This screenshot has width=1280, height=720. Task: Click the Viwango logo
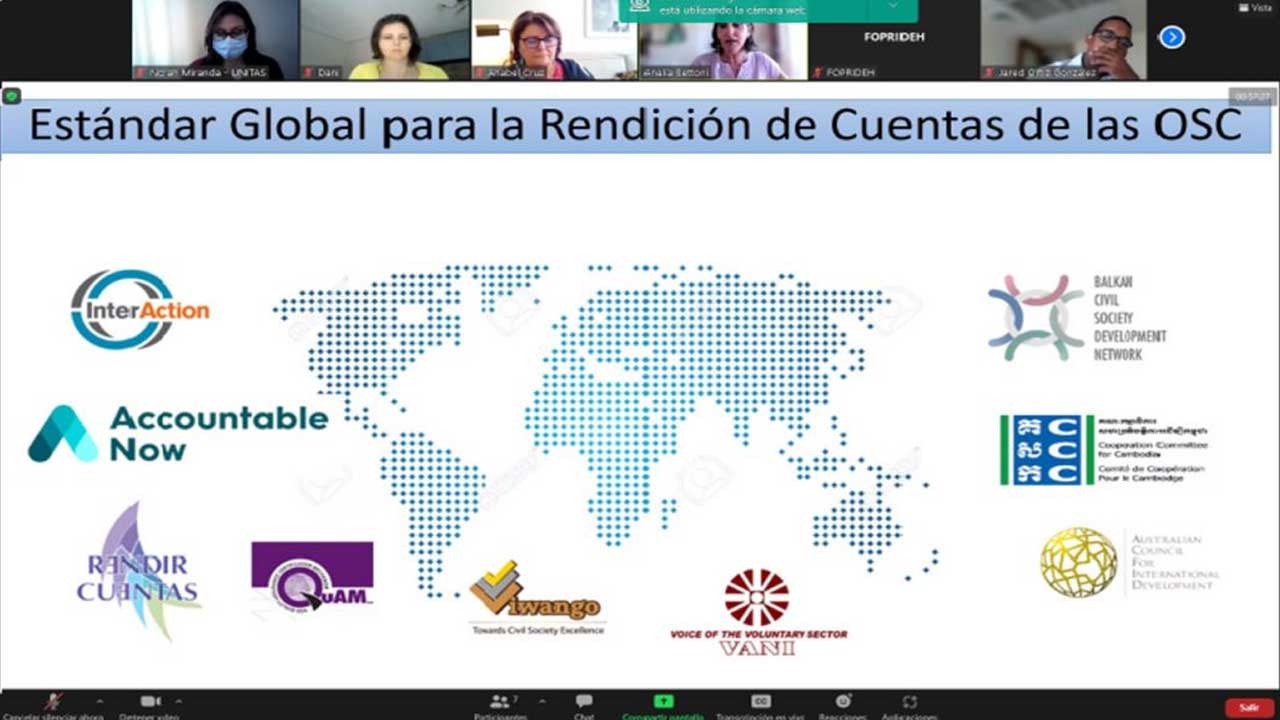(x=537, y=598)
